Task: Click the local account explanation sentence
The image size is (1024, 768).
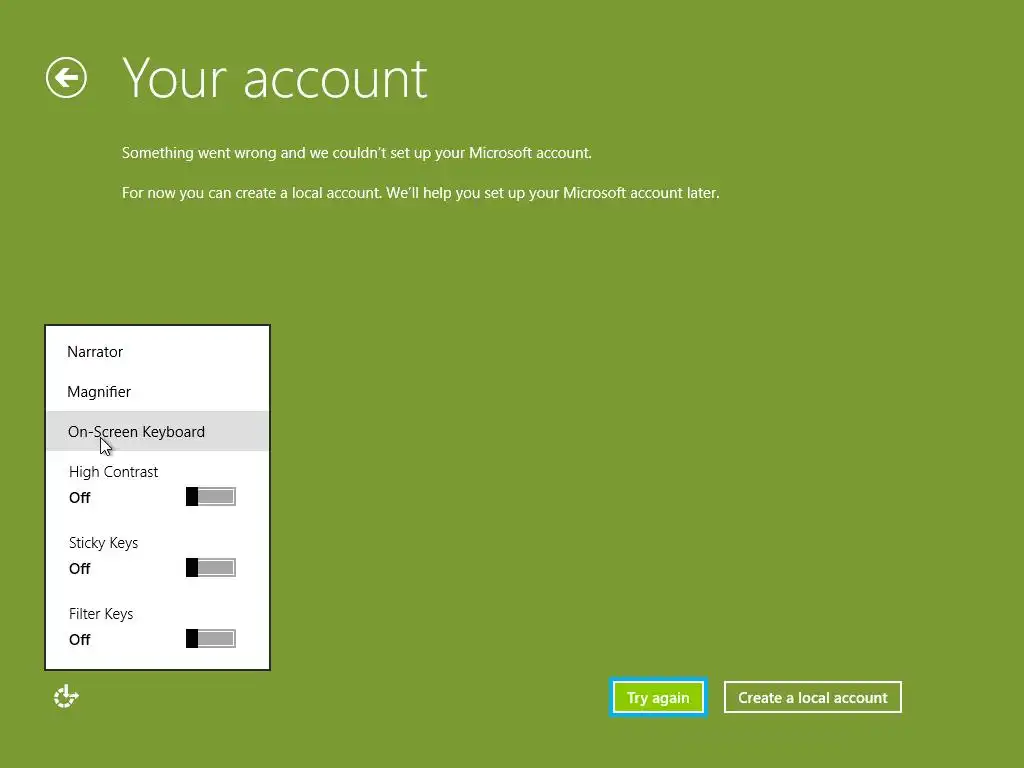Action: 421,193
